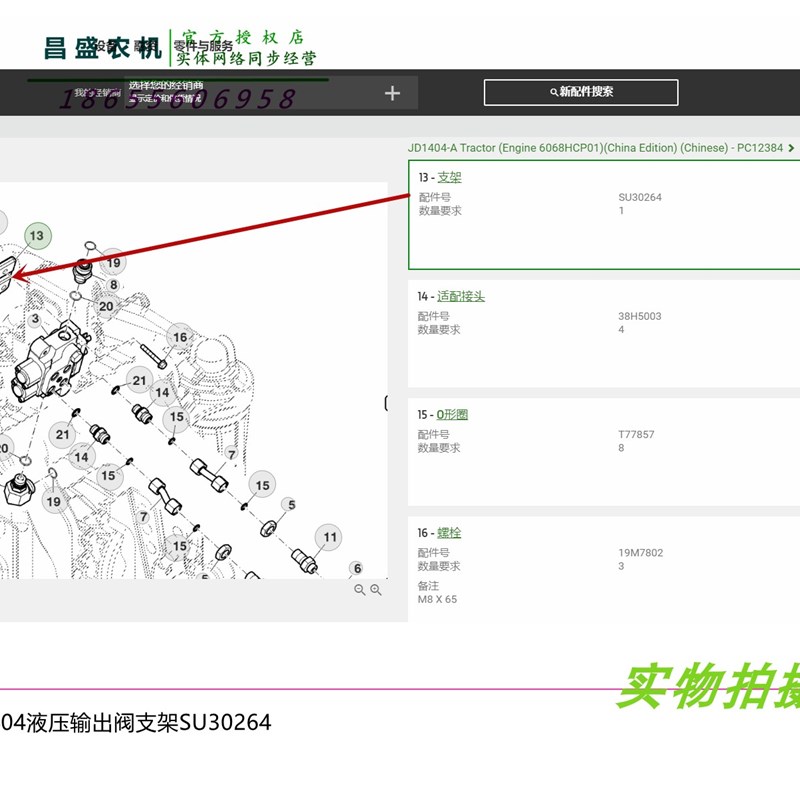Select diagram callout 16 by the bolt

[x=180, y=337]
